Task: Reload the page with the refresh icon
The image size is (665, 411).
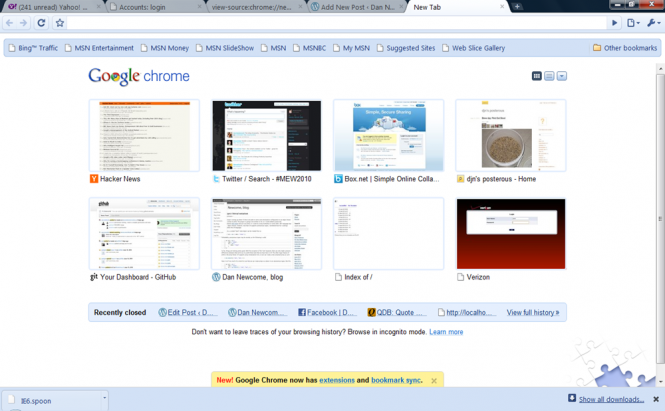Action: coord(41,23)
